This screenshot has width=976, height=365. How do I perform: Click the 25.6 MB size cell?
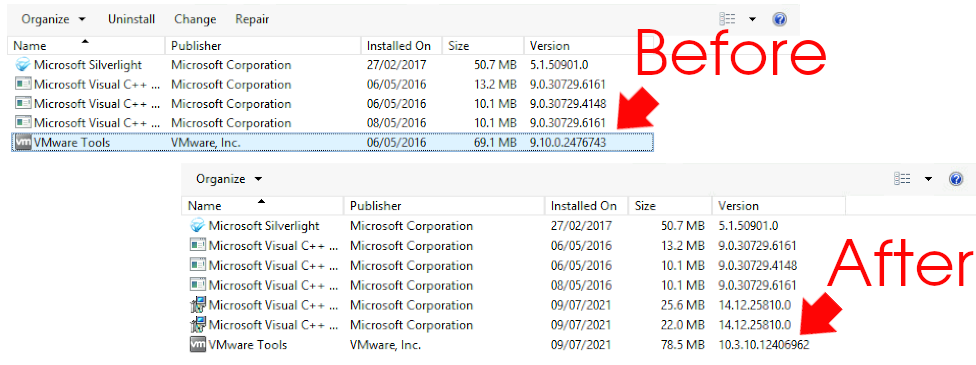click(x=683, y=305)
